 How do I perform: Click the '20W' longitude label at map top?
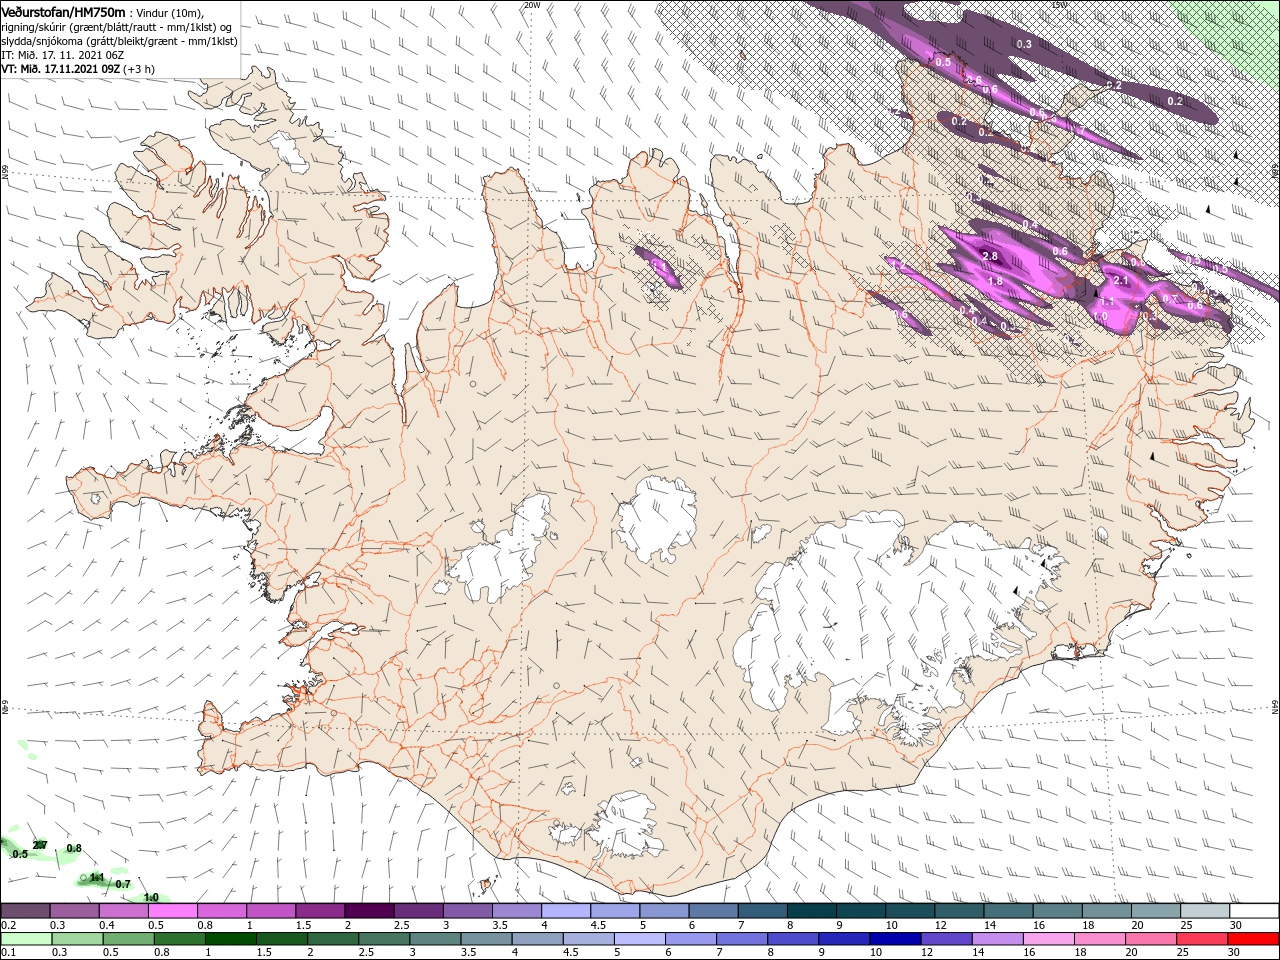[x=531, y=5]
